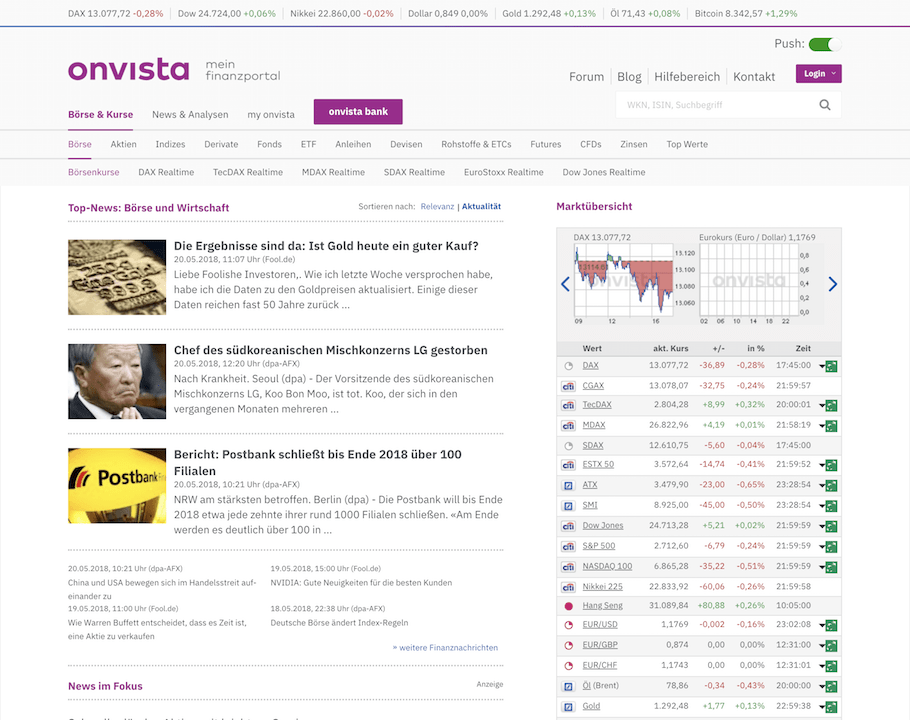Click the red clock icon beside EUR/GBP
Viewport: 910px width, 720px height.
[569, 646]
